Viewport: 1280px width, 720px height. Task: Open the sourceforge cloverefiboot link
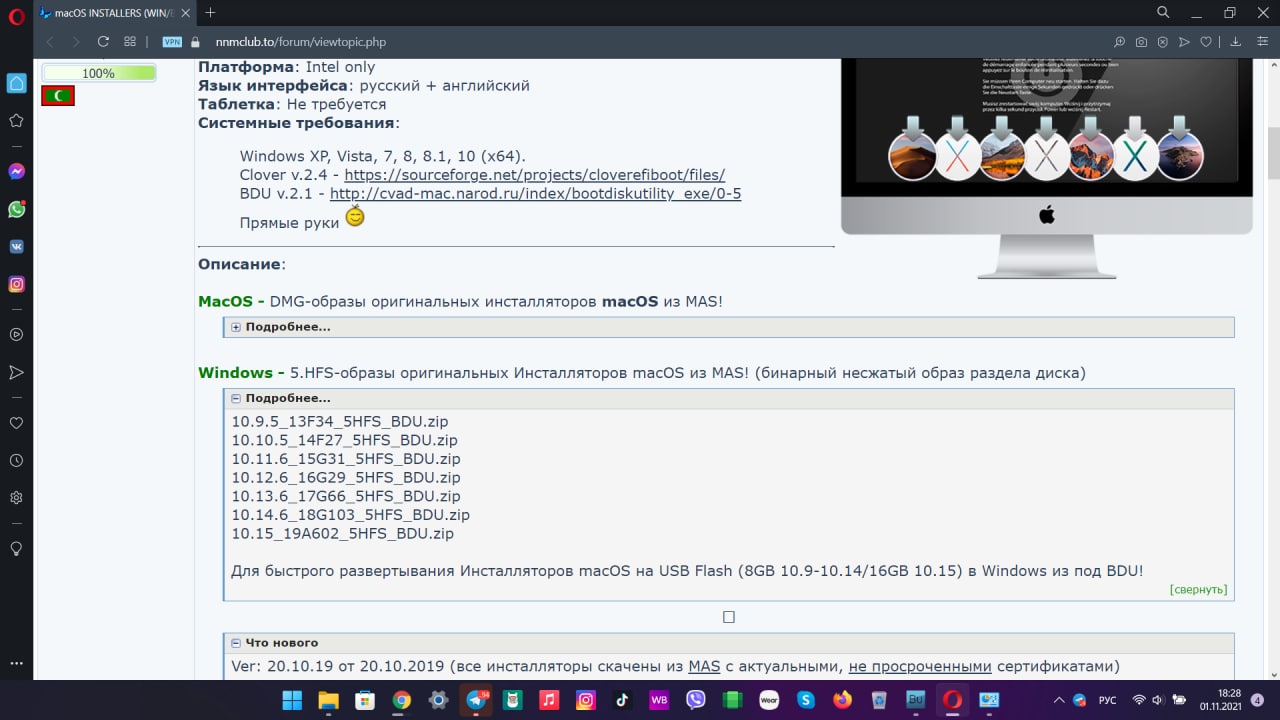click(535, 174)
